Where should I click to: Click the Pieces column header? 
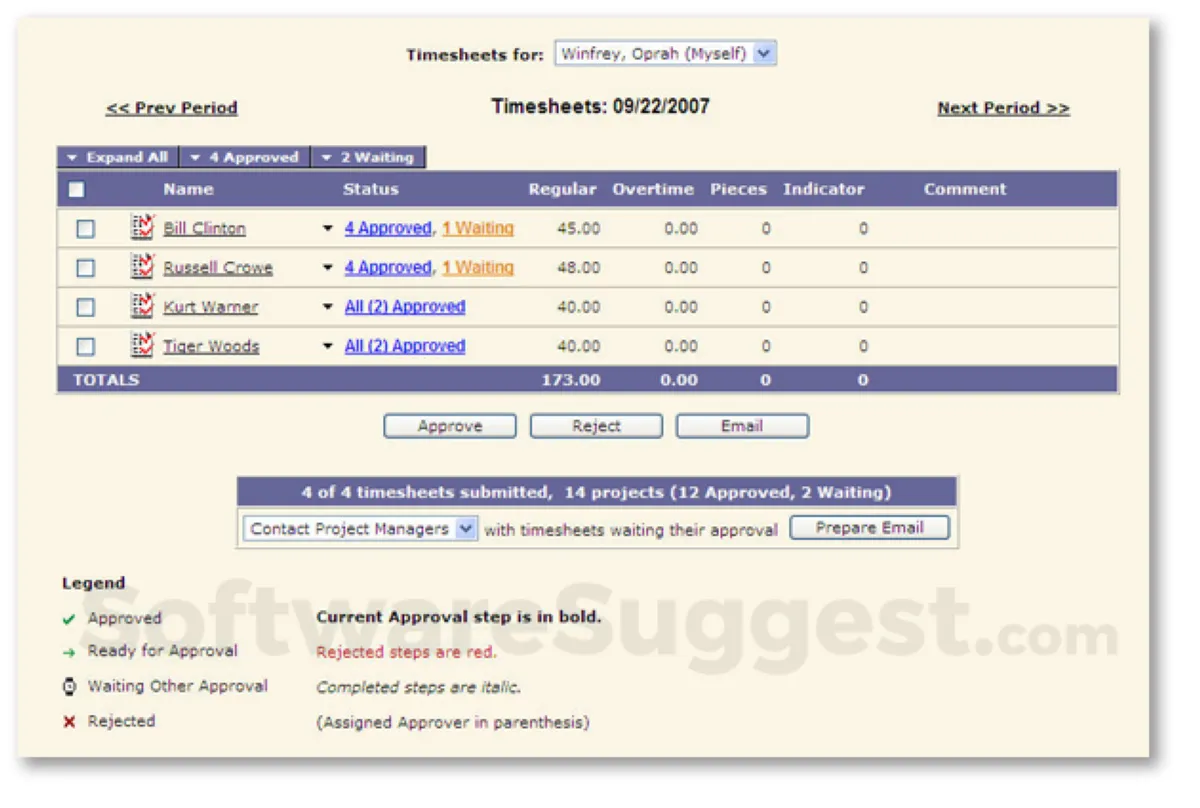coord(739,189)
